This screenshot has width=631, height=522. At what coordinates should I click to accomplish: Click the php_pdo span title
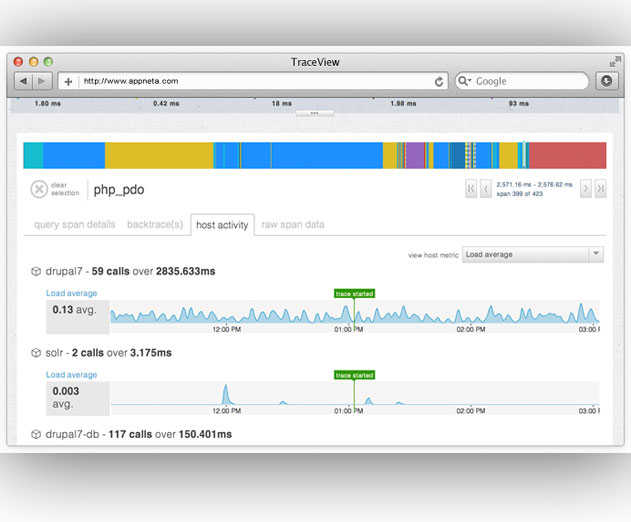[119, 190]
